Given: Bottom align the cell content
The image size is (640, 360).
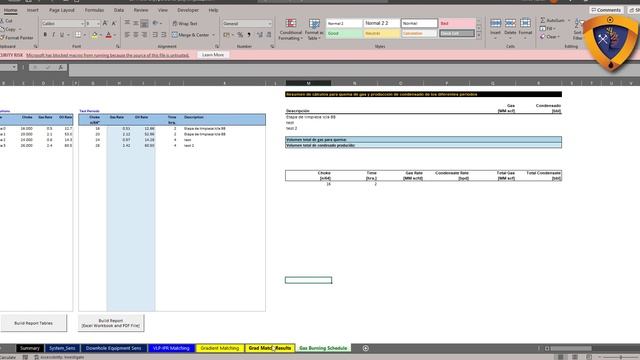Looking at the screenshot, I should (144, 23).
